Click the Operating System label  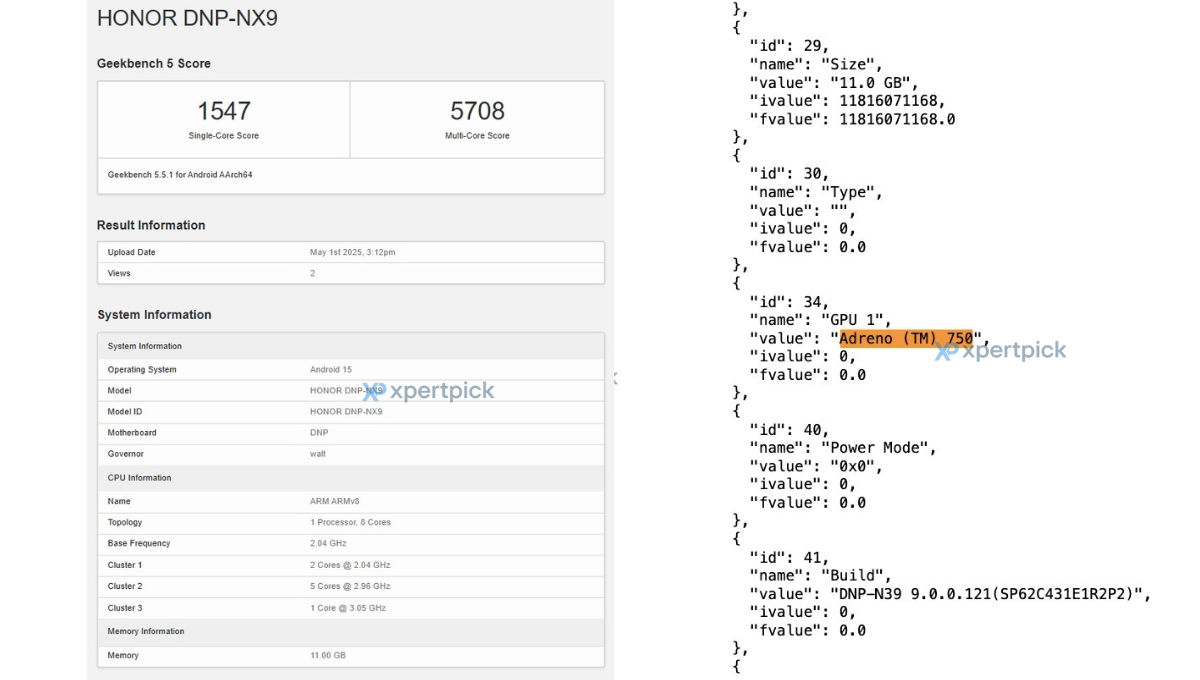pyautogui.click(x=142, y=370)
